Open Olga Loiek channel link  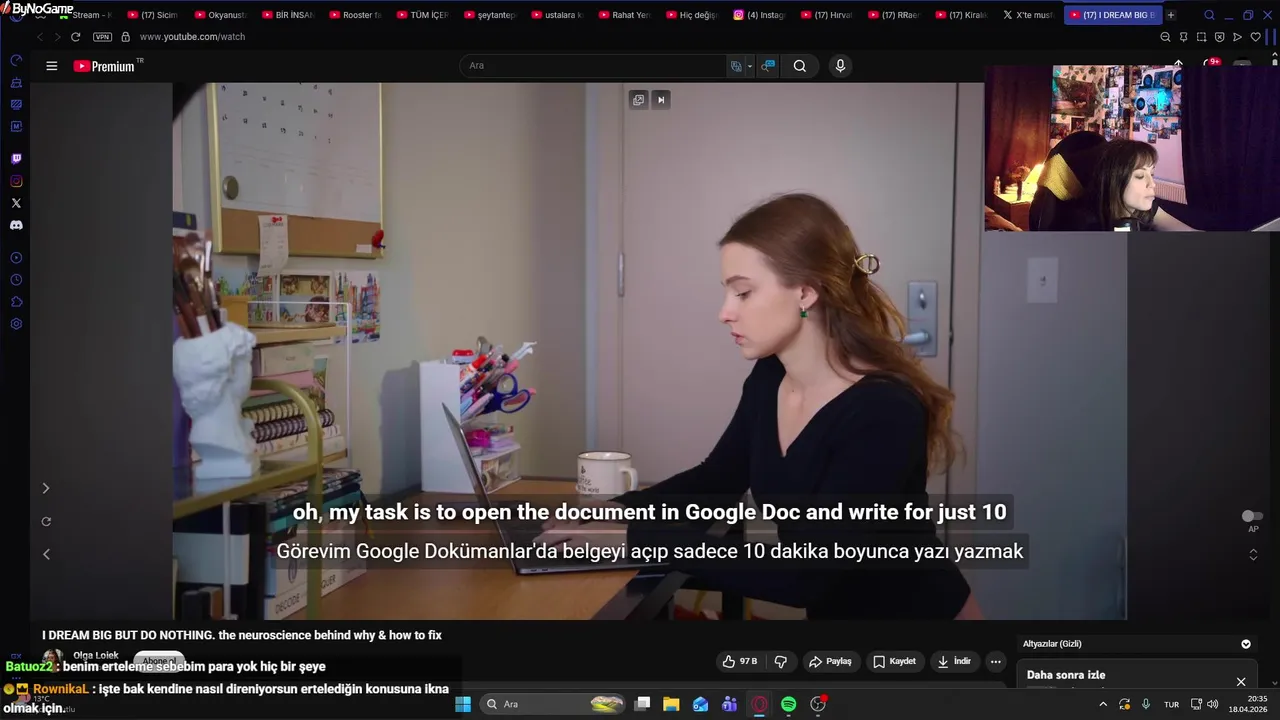(x=96, y=656)
